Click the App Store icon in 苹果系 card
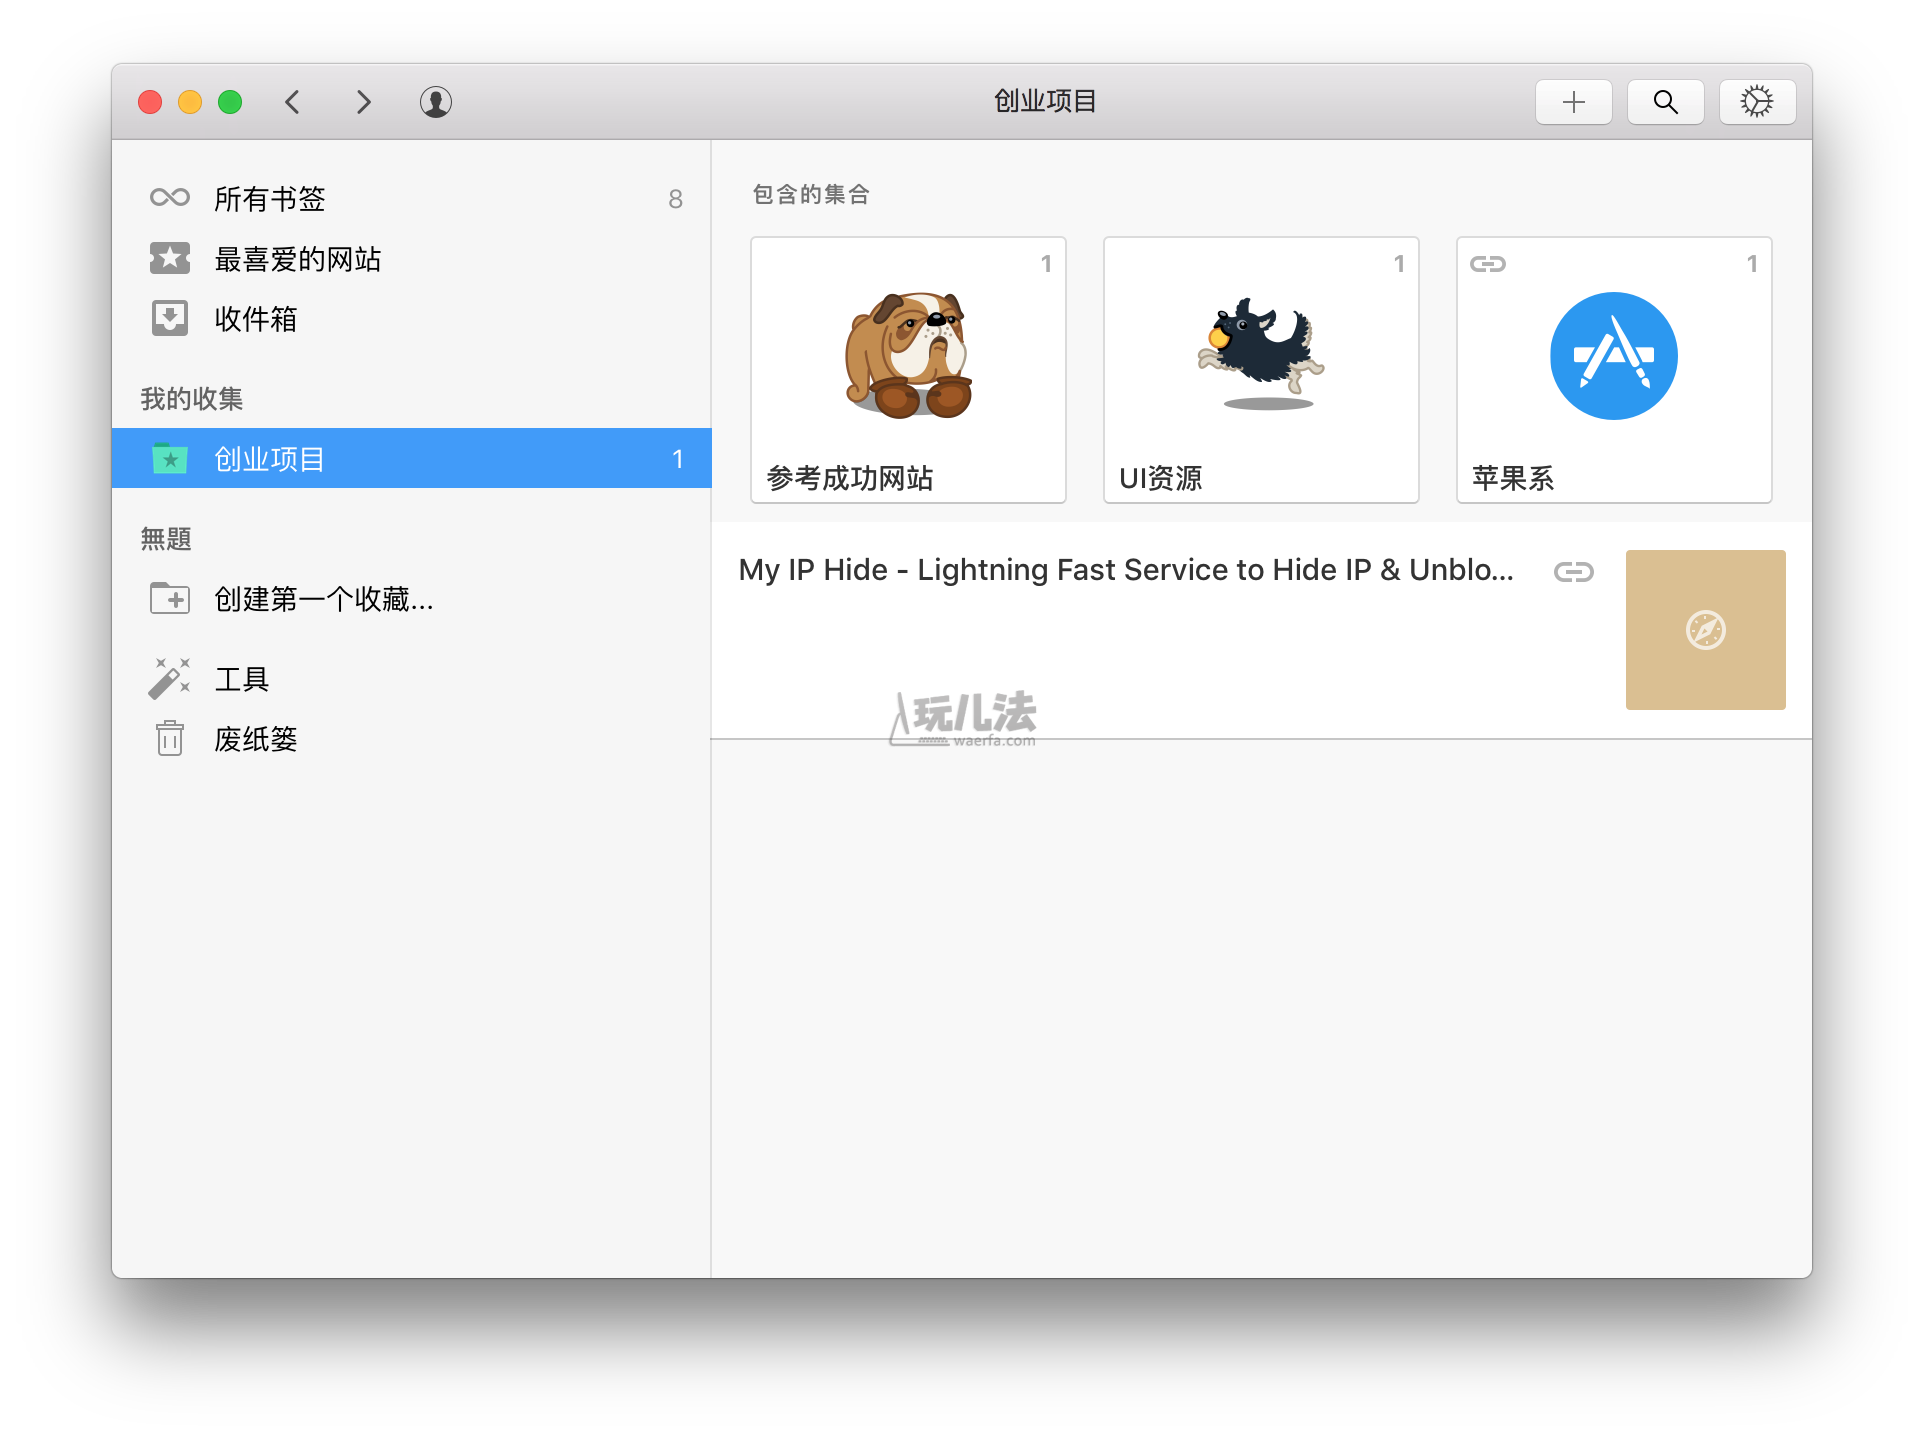The width and height of the screenshot is (1924, 1438). [x=1613, y=356]
